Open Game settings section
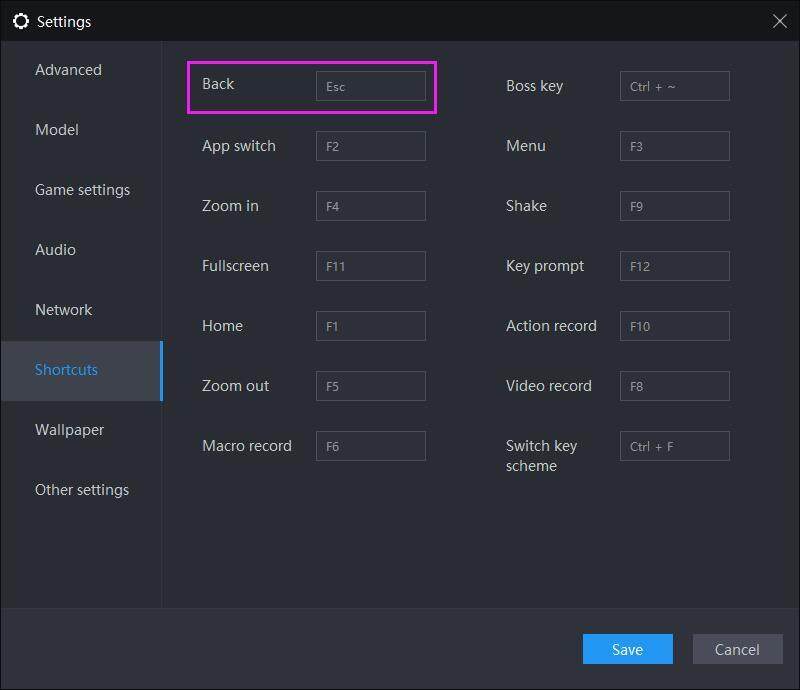Screen dimensions: 800x690 pos(82,190)
